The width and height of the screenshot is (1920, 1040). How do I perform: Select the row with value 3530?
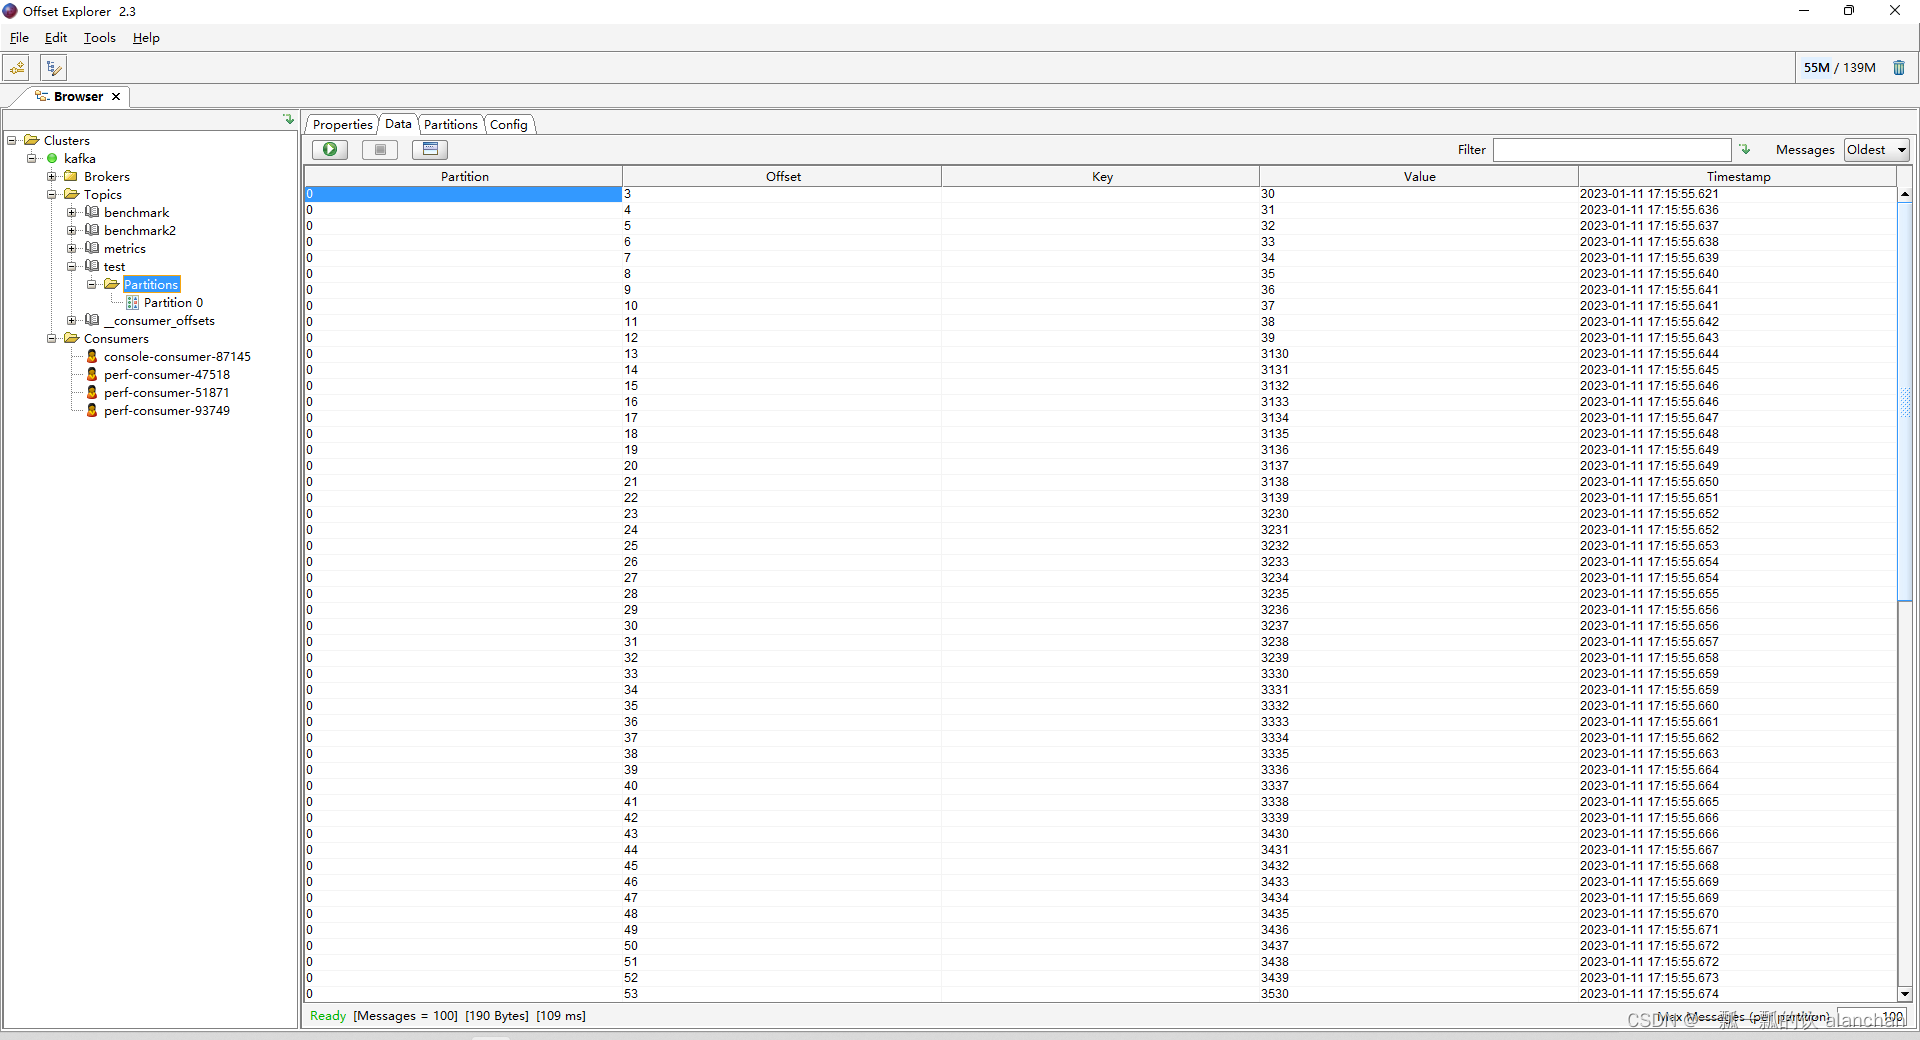[x=1100, y=994]
